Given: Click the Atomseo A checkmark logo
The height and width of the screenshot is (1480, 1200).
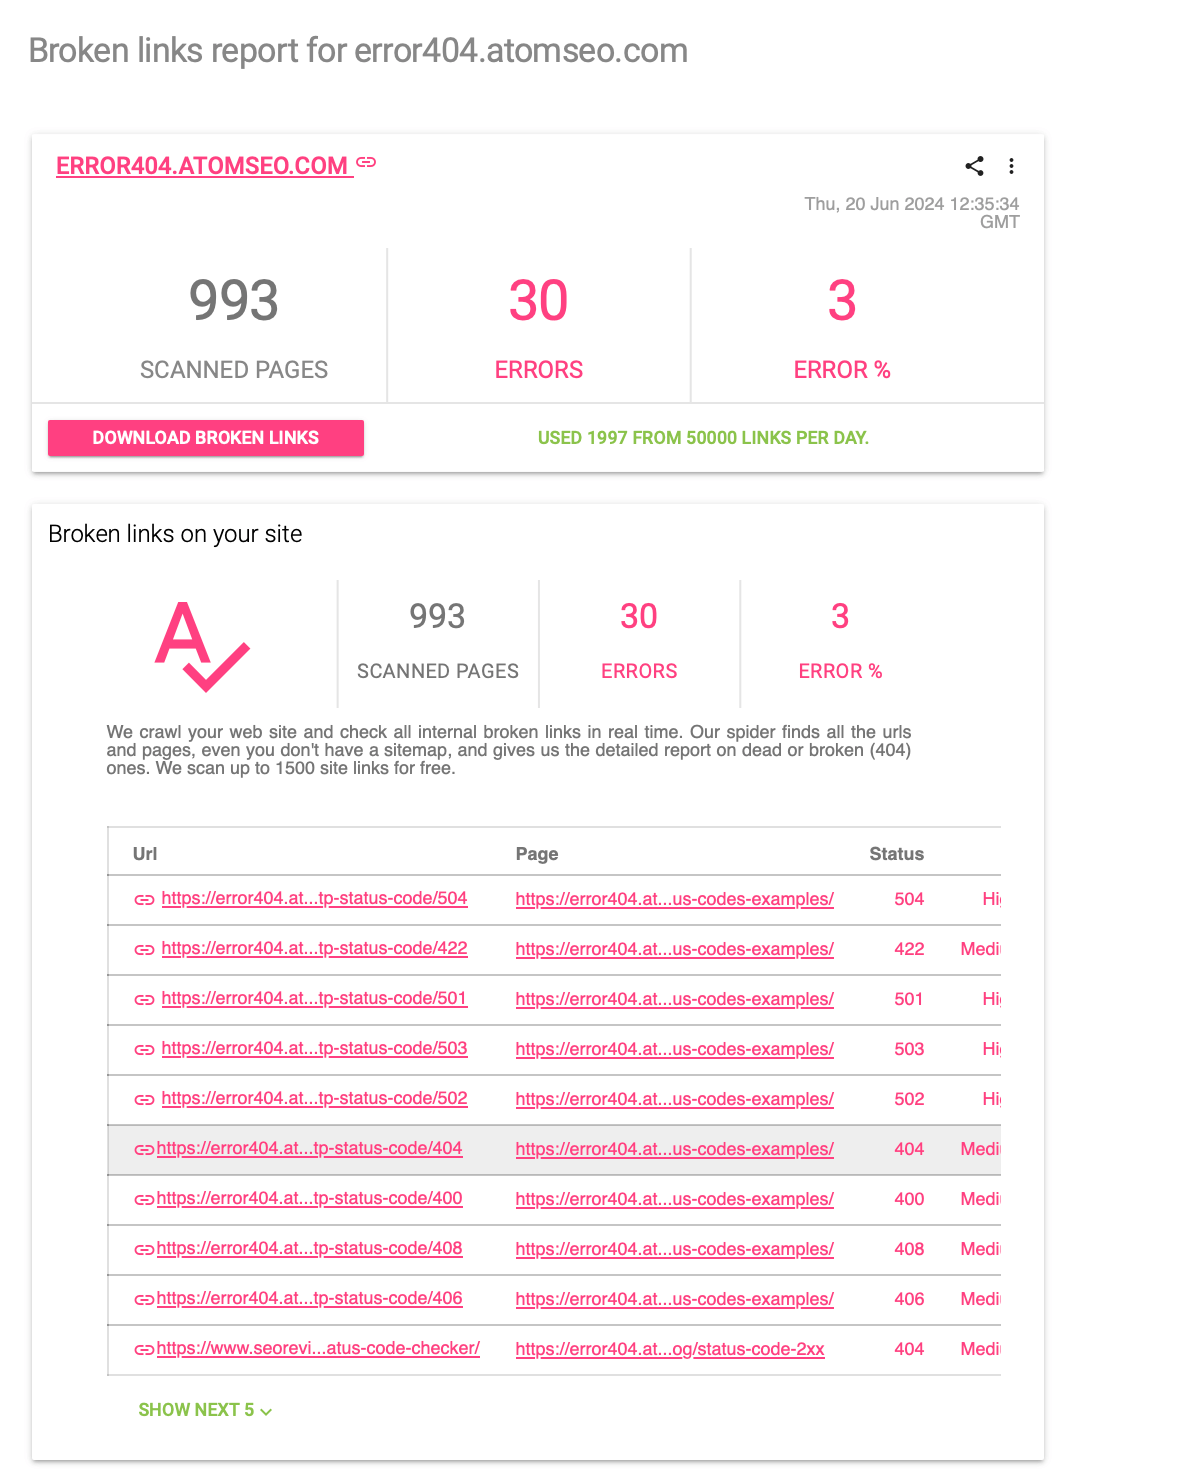Looking at the screenshot, I should click(x=202, y=646).
